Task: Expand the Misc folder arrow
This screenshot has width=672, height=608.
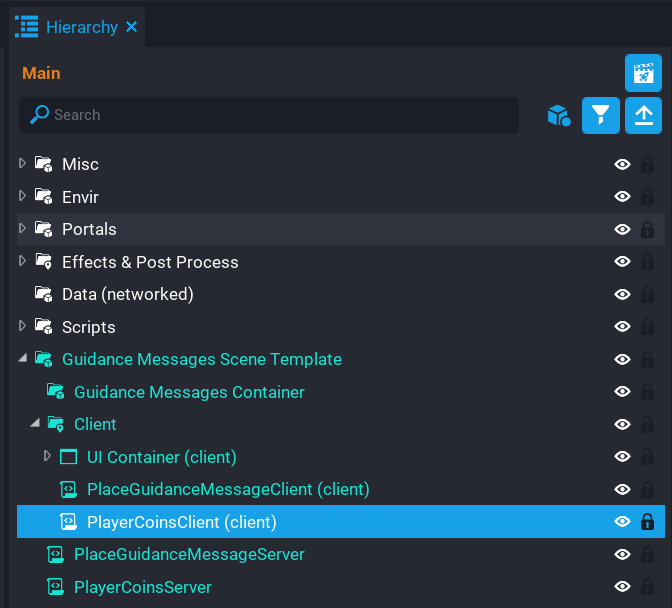Action: point(23,163)
